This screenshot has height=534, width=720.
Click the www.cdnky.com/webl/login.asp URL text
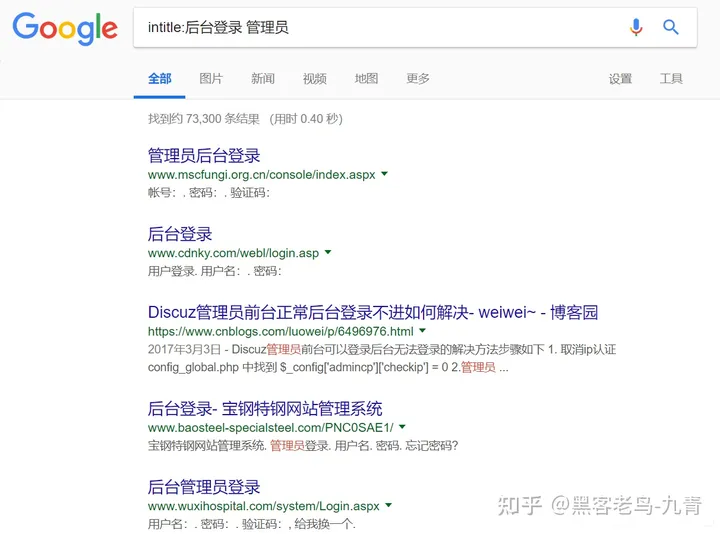point(233,253)
